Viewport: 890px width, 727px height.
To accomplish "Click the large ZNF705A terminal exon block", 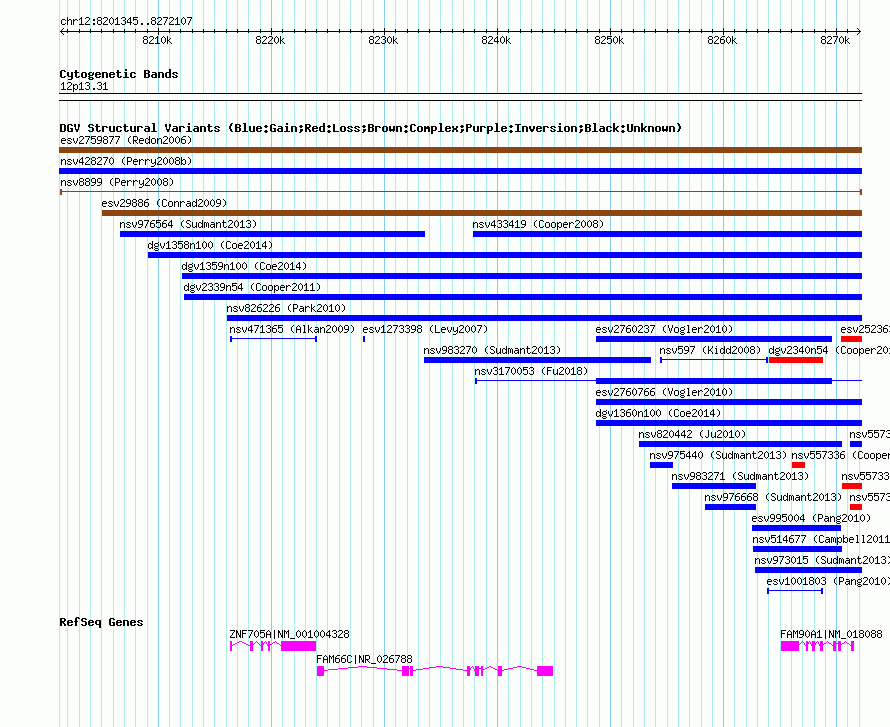I will (299, 646).
